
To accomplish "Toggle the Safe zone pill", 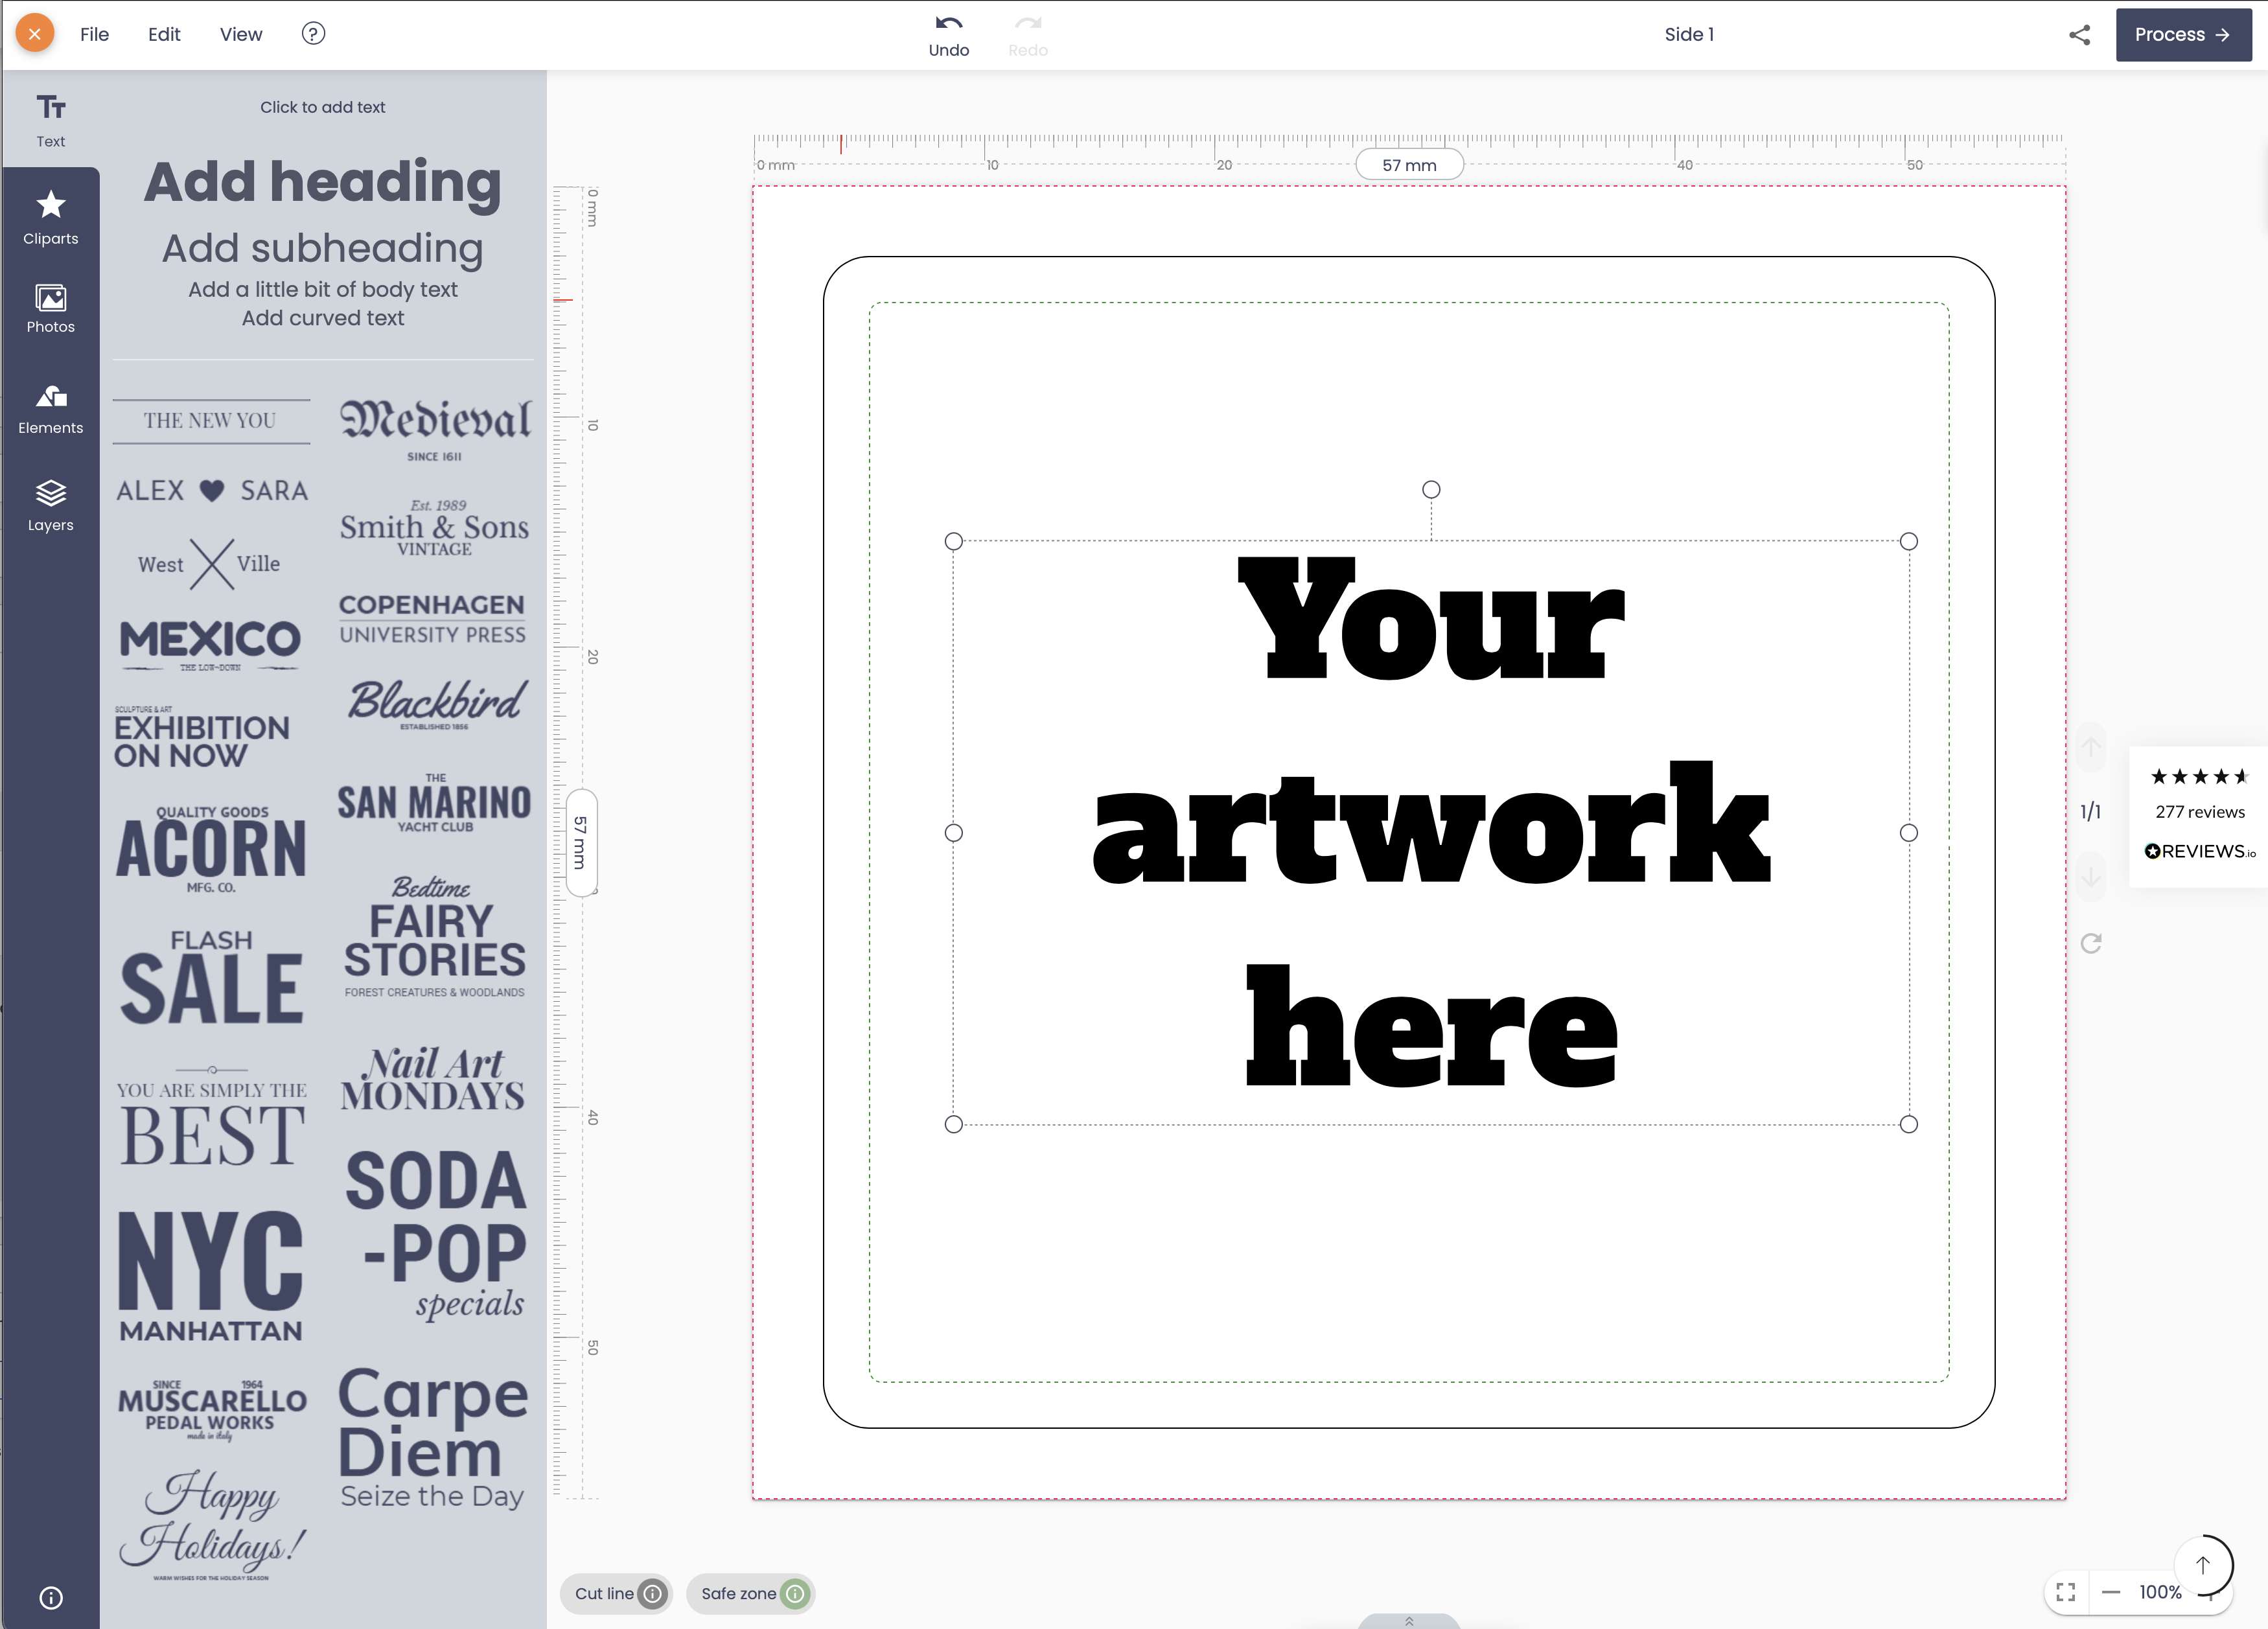I will 751,1594.
